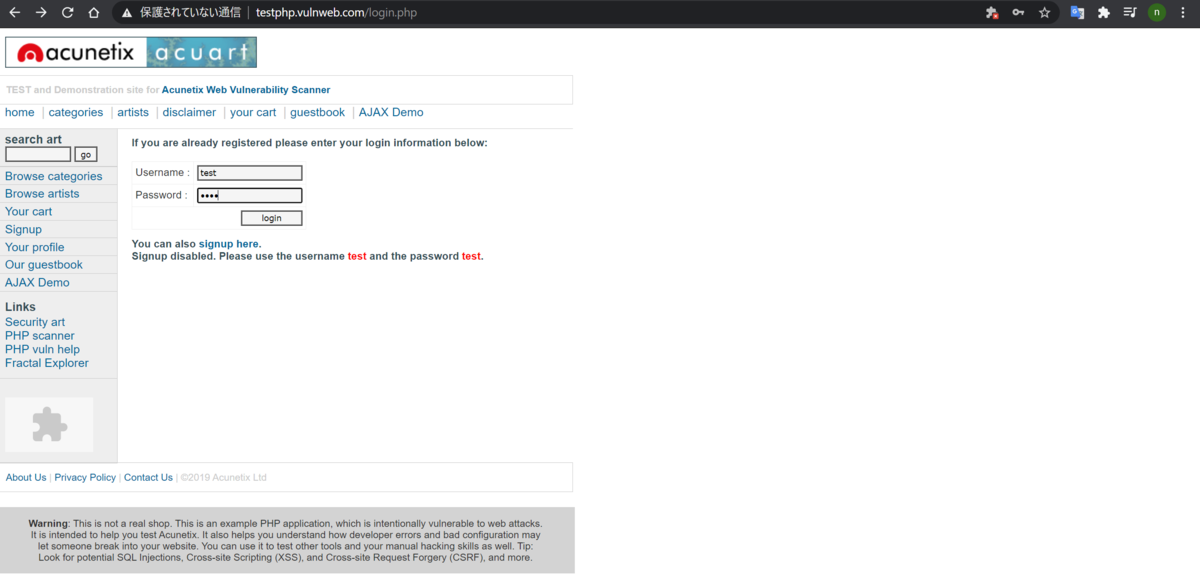Open the guestbook navigation item
The height and width of the screenshot is (580, 1200).
[317, 113]
